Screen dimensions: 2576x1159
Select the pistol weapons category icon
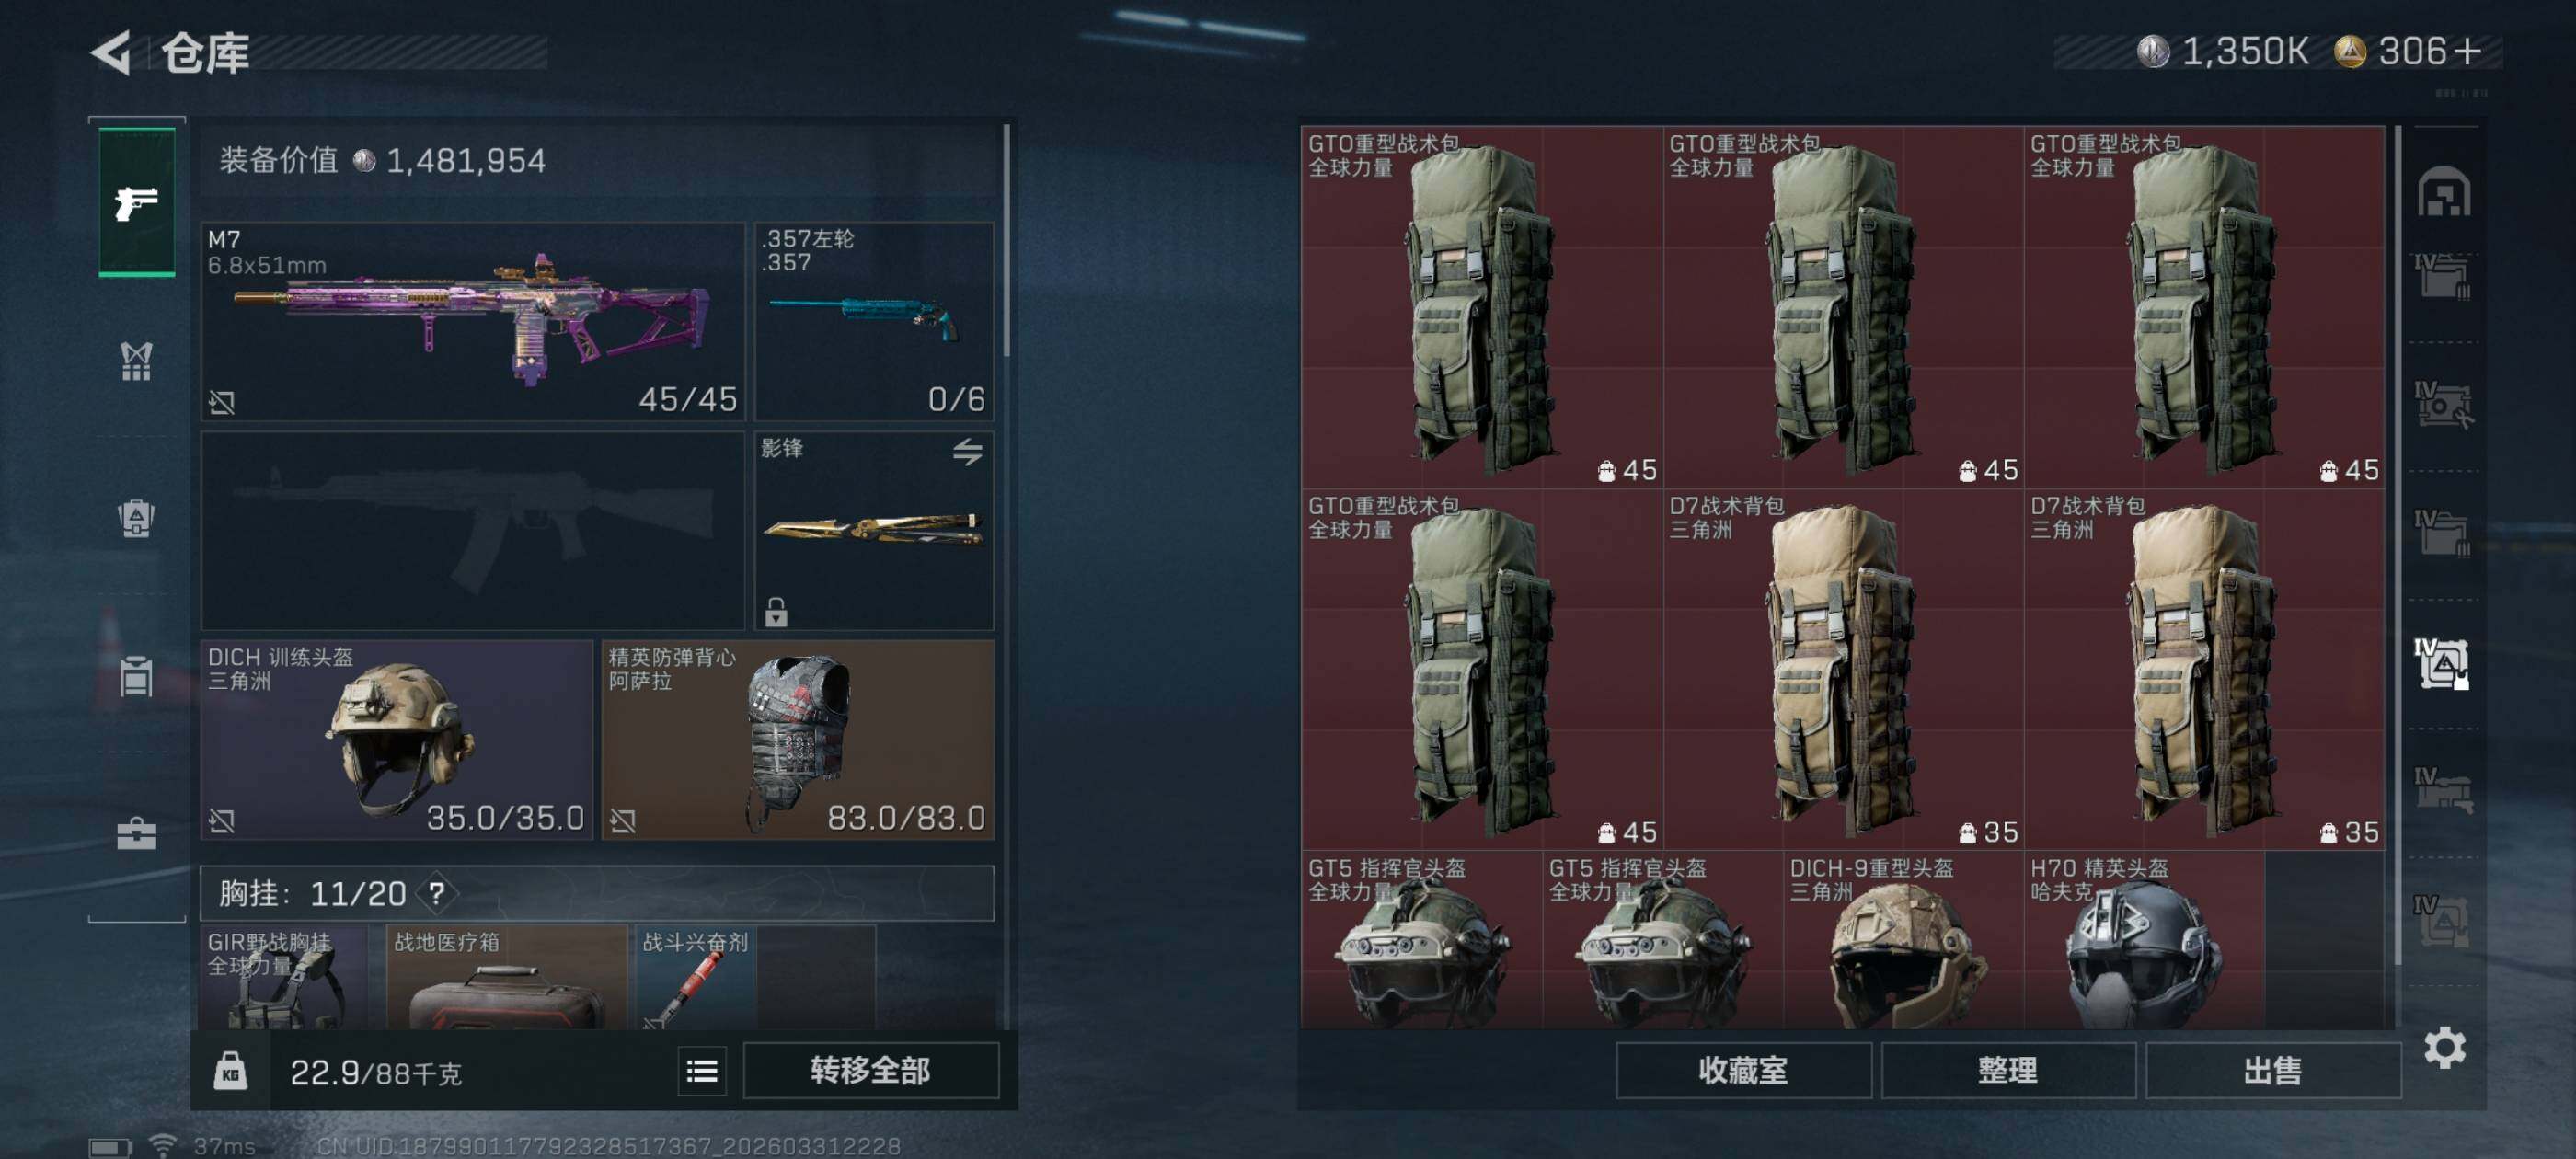click(137, 201)
